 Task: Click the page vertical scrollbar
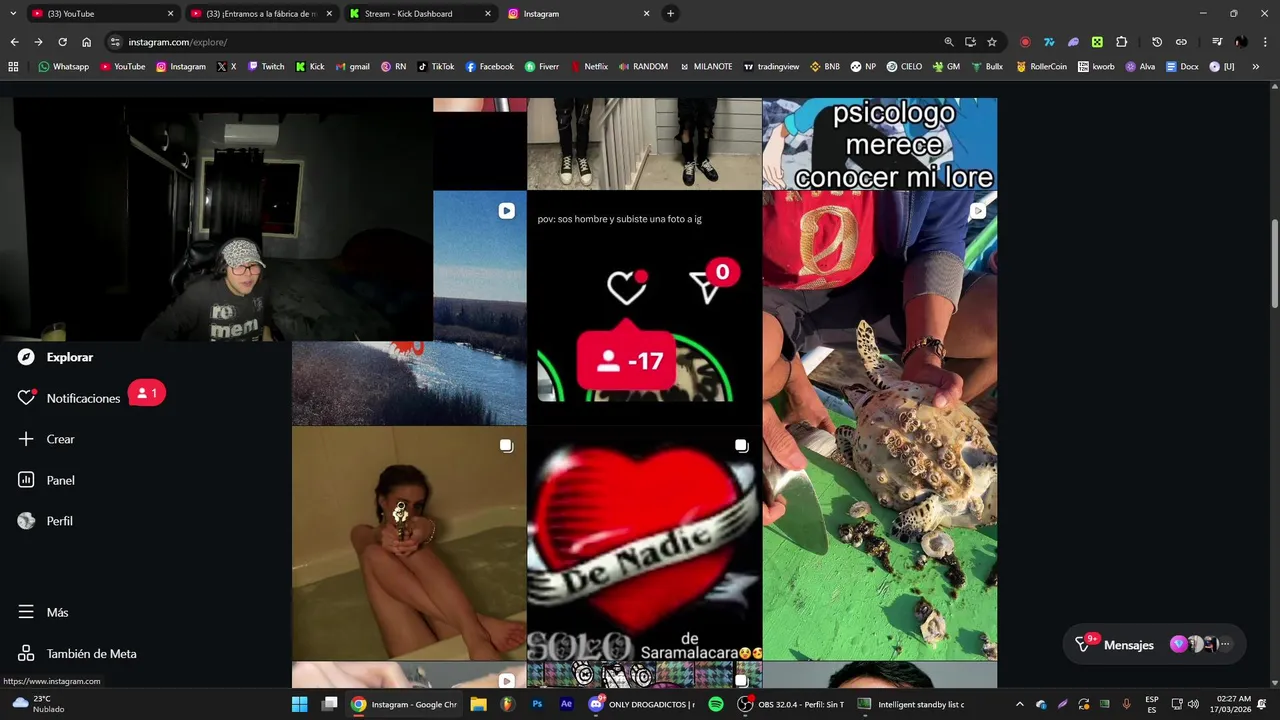click(x=1274, y=262)
